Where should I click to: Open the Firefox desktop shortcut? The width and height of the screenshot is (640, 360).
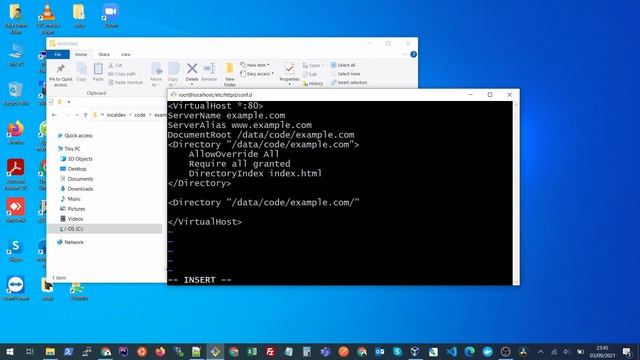(x=16, y=133)
